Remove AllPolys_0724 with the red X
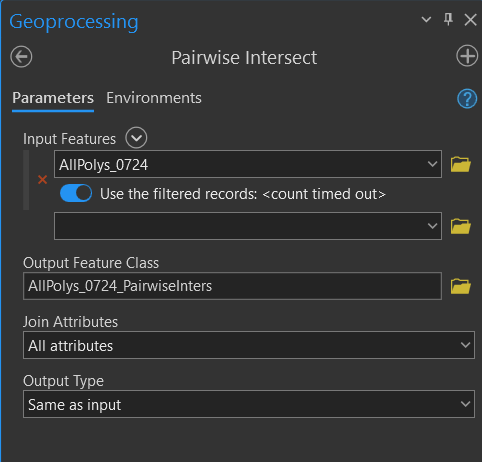Viewport: 482px width, 462px height. tap(42, 180)
